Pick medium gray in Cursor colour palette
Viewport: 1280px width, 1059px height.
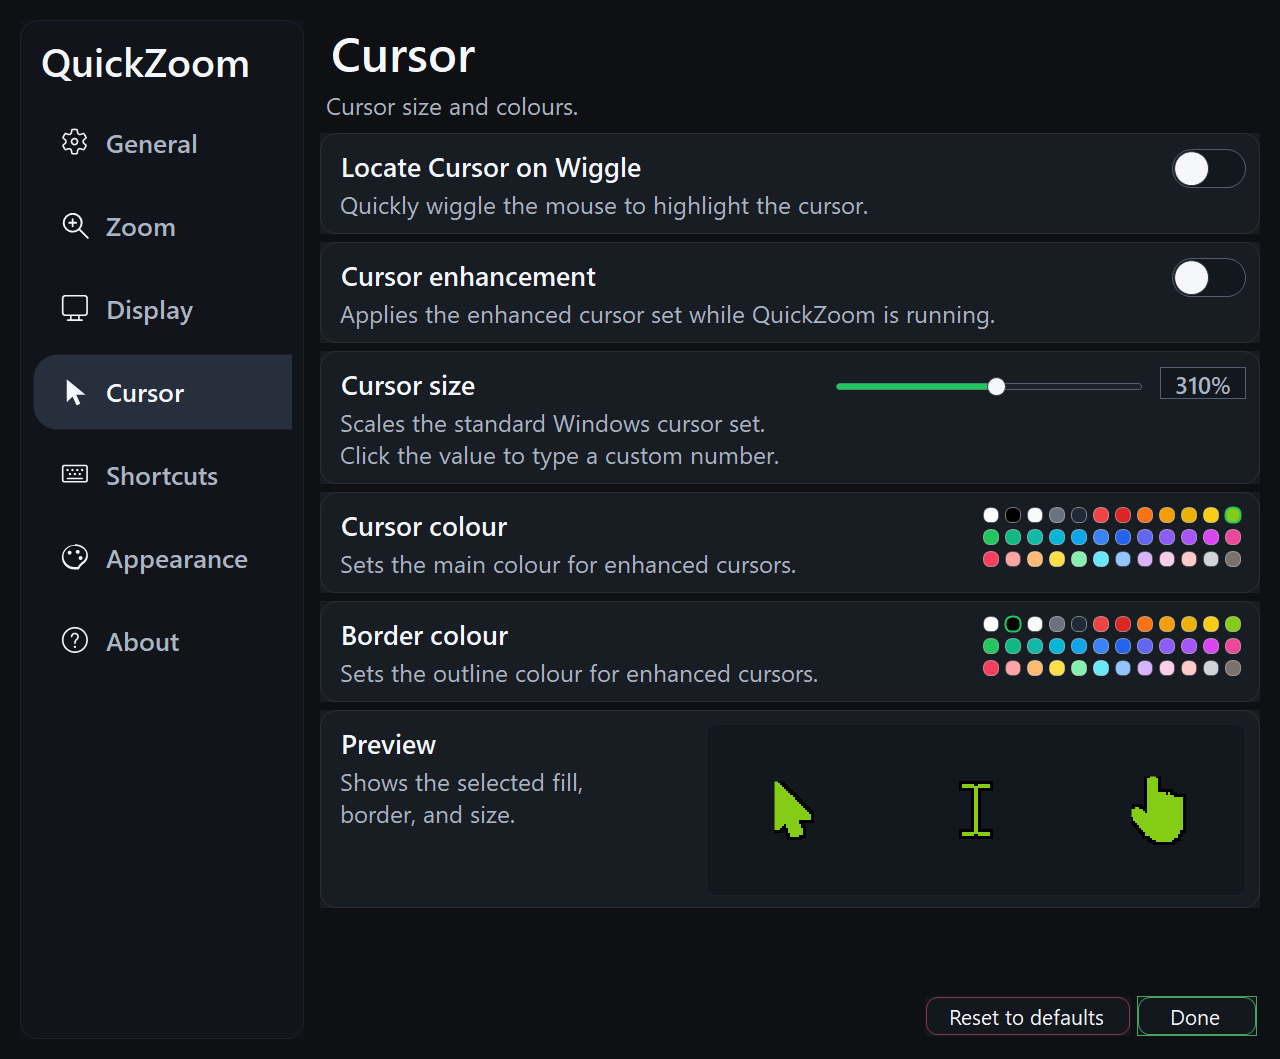1057,515
